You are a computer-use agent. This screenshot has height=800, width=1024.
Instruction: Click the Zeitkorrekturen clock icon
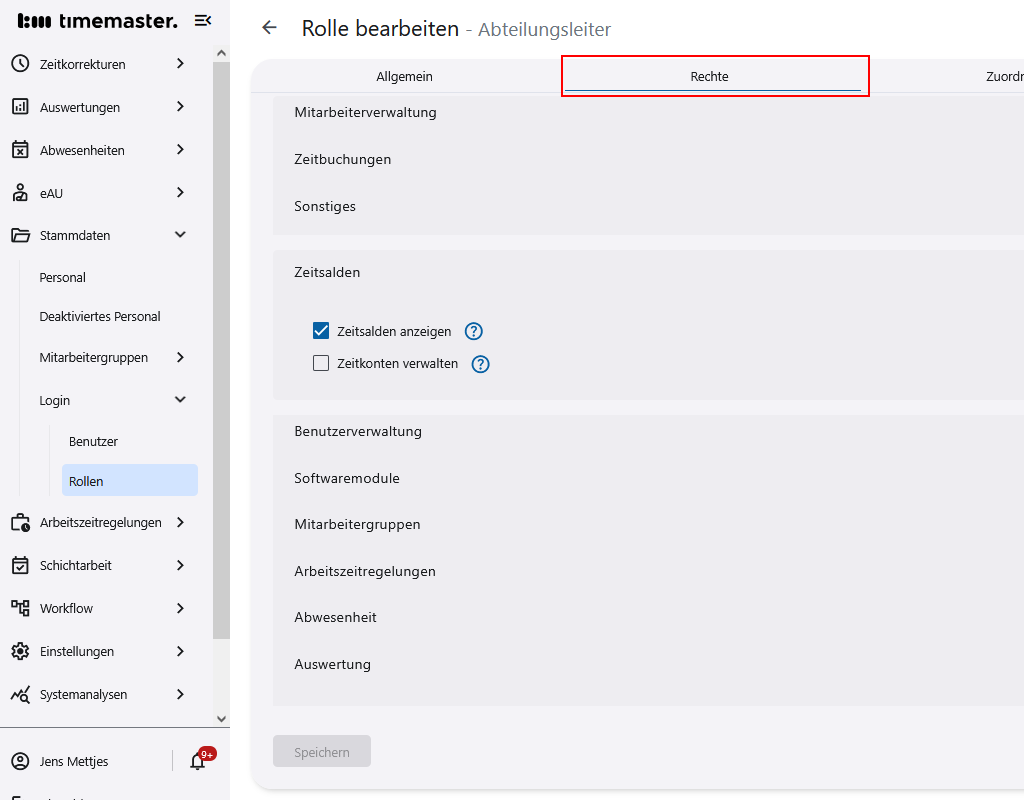[20, 64]
